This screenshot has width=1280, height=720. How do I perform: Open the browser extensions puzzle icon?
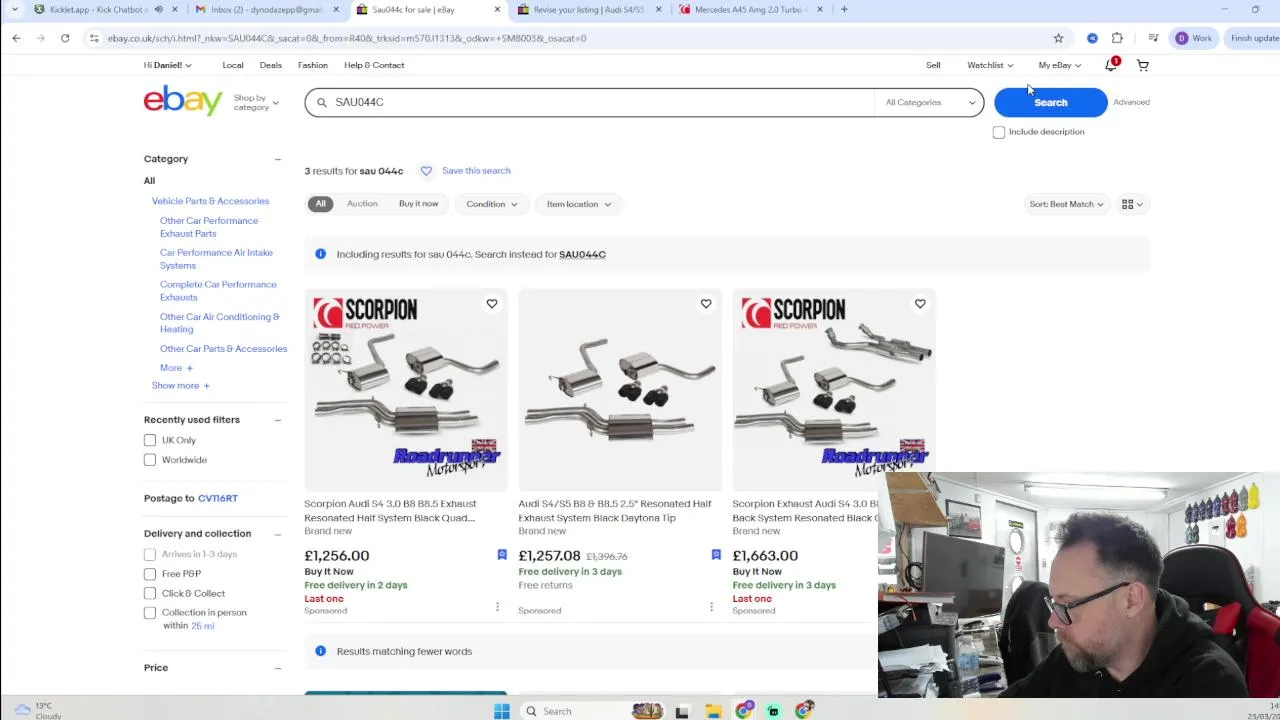(x=1117, y=38)
